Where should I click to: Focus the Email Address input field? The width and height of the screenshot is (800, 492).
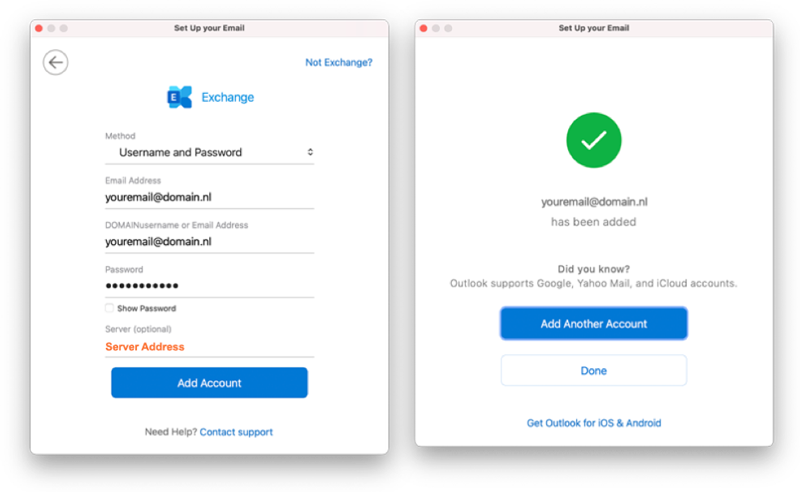tap(209, 197)
